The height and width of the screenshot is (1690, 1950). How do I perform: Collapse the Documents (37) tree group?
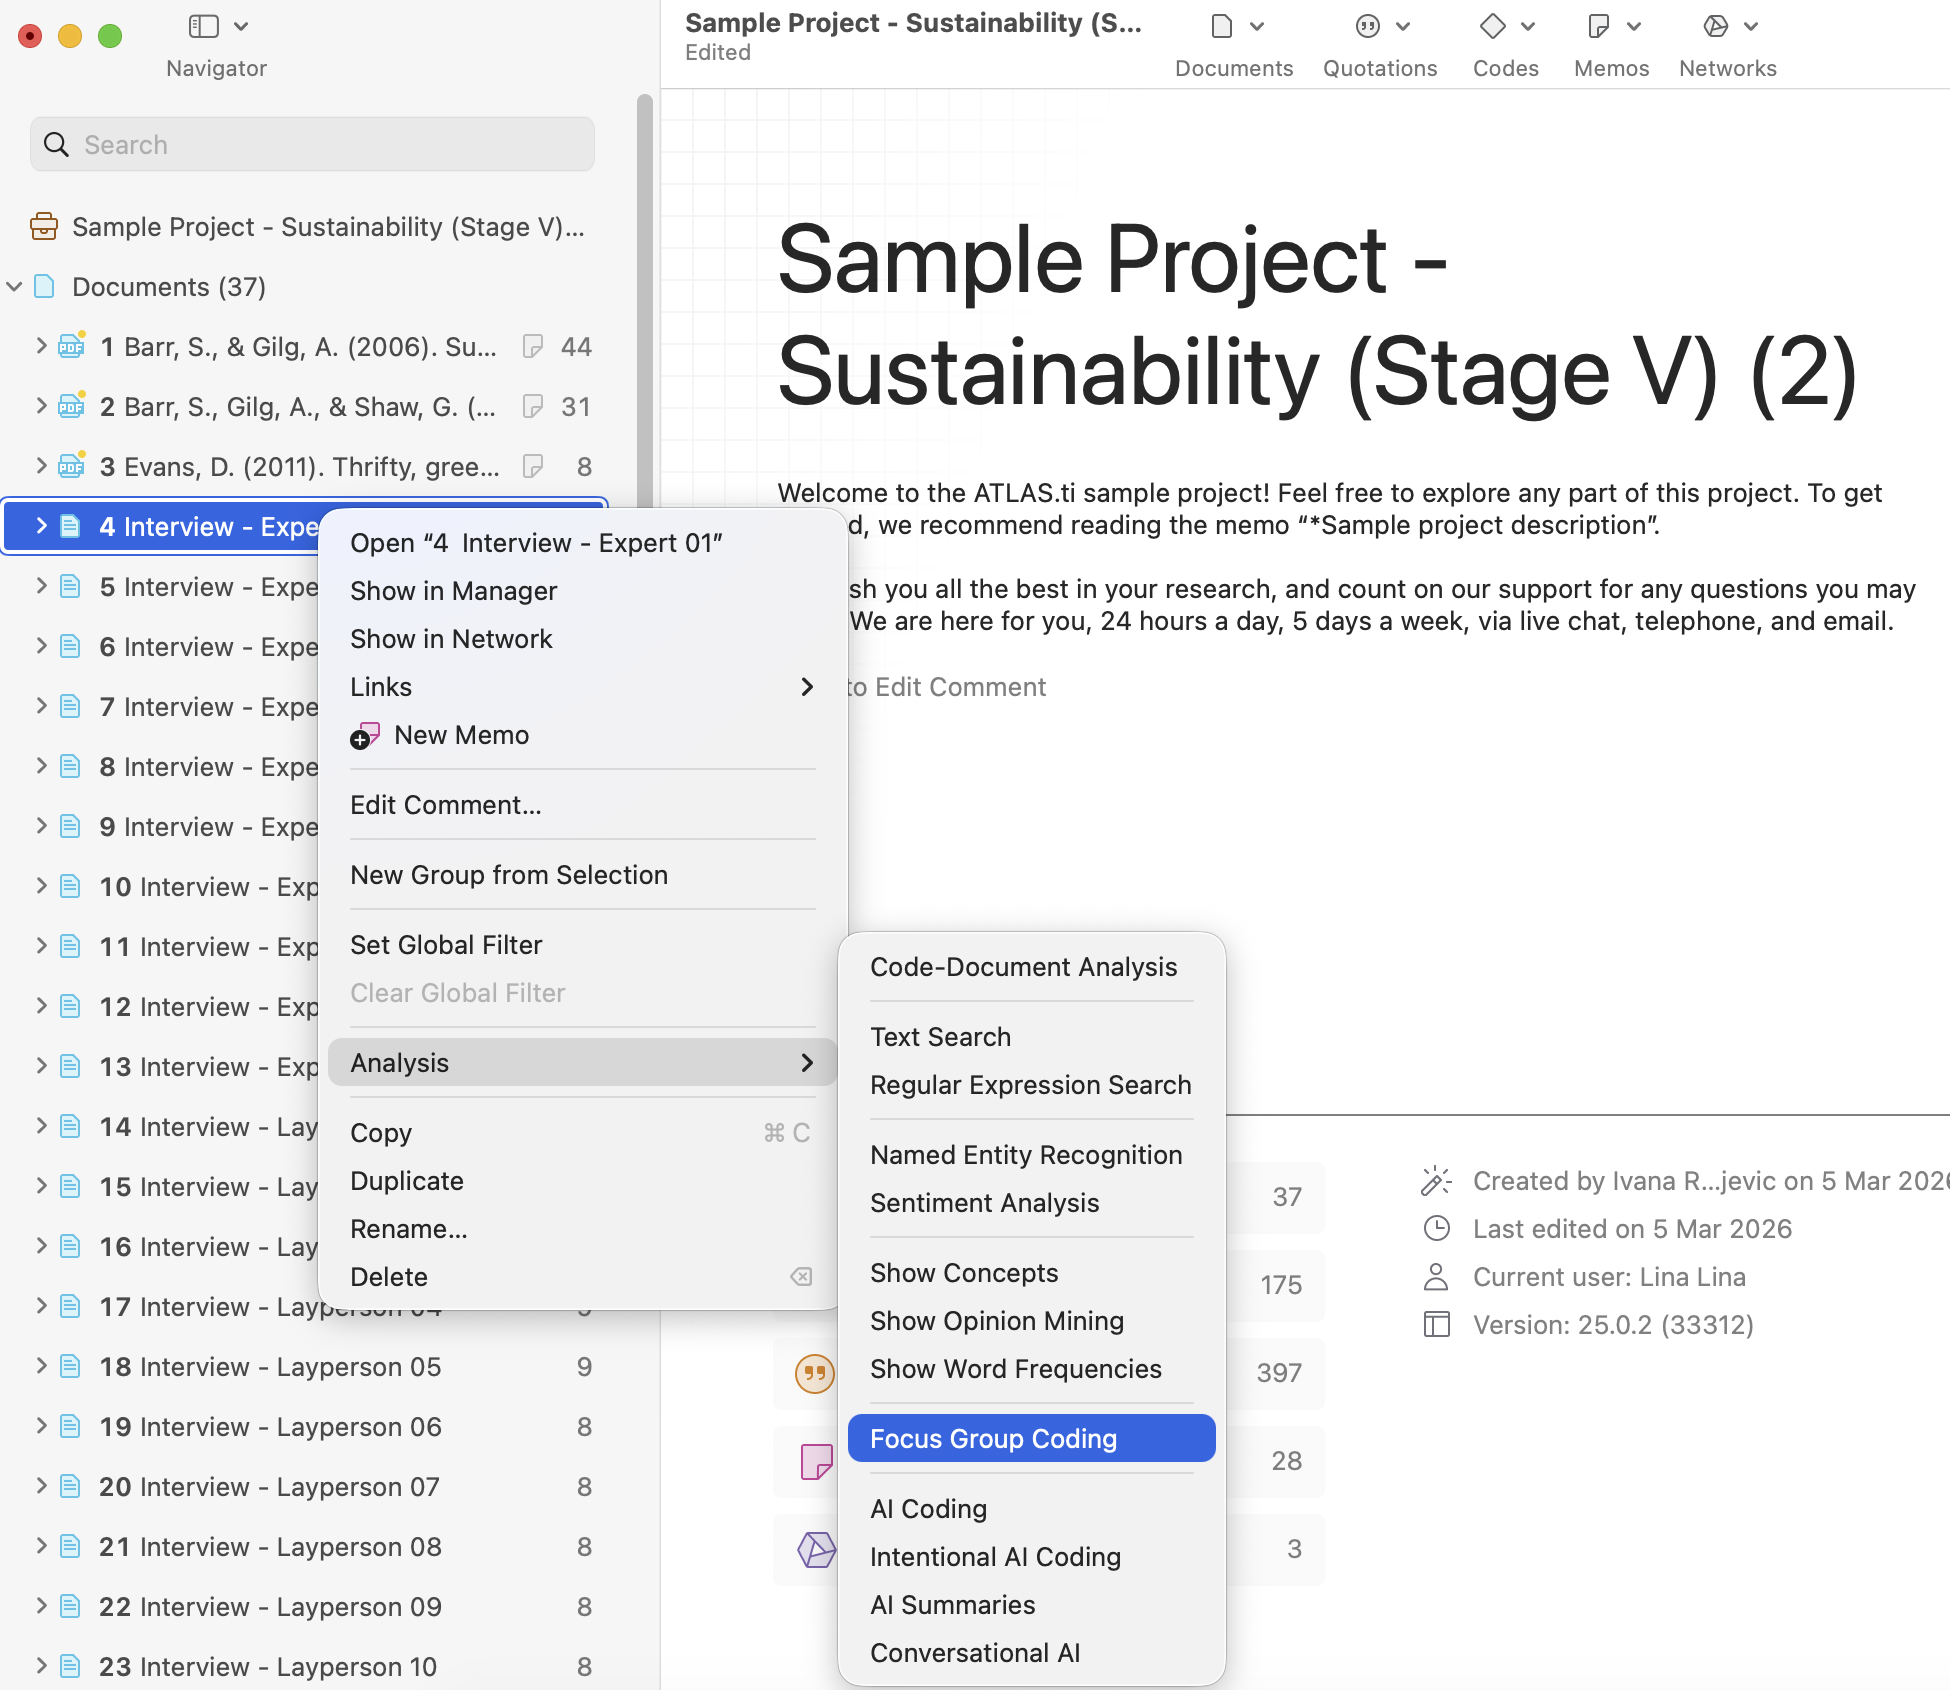[15, 287]
